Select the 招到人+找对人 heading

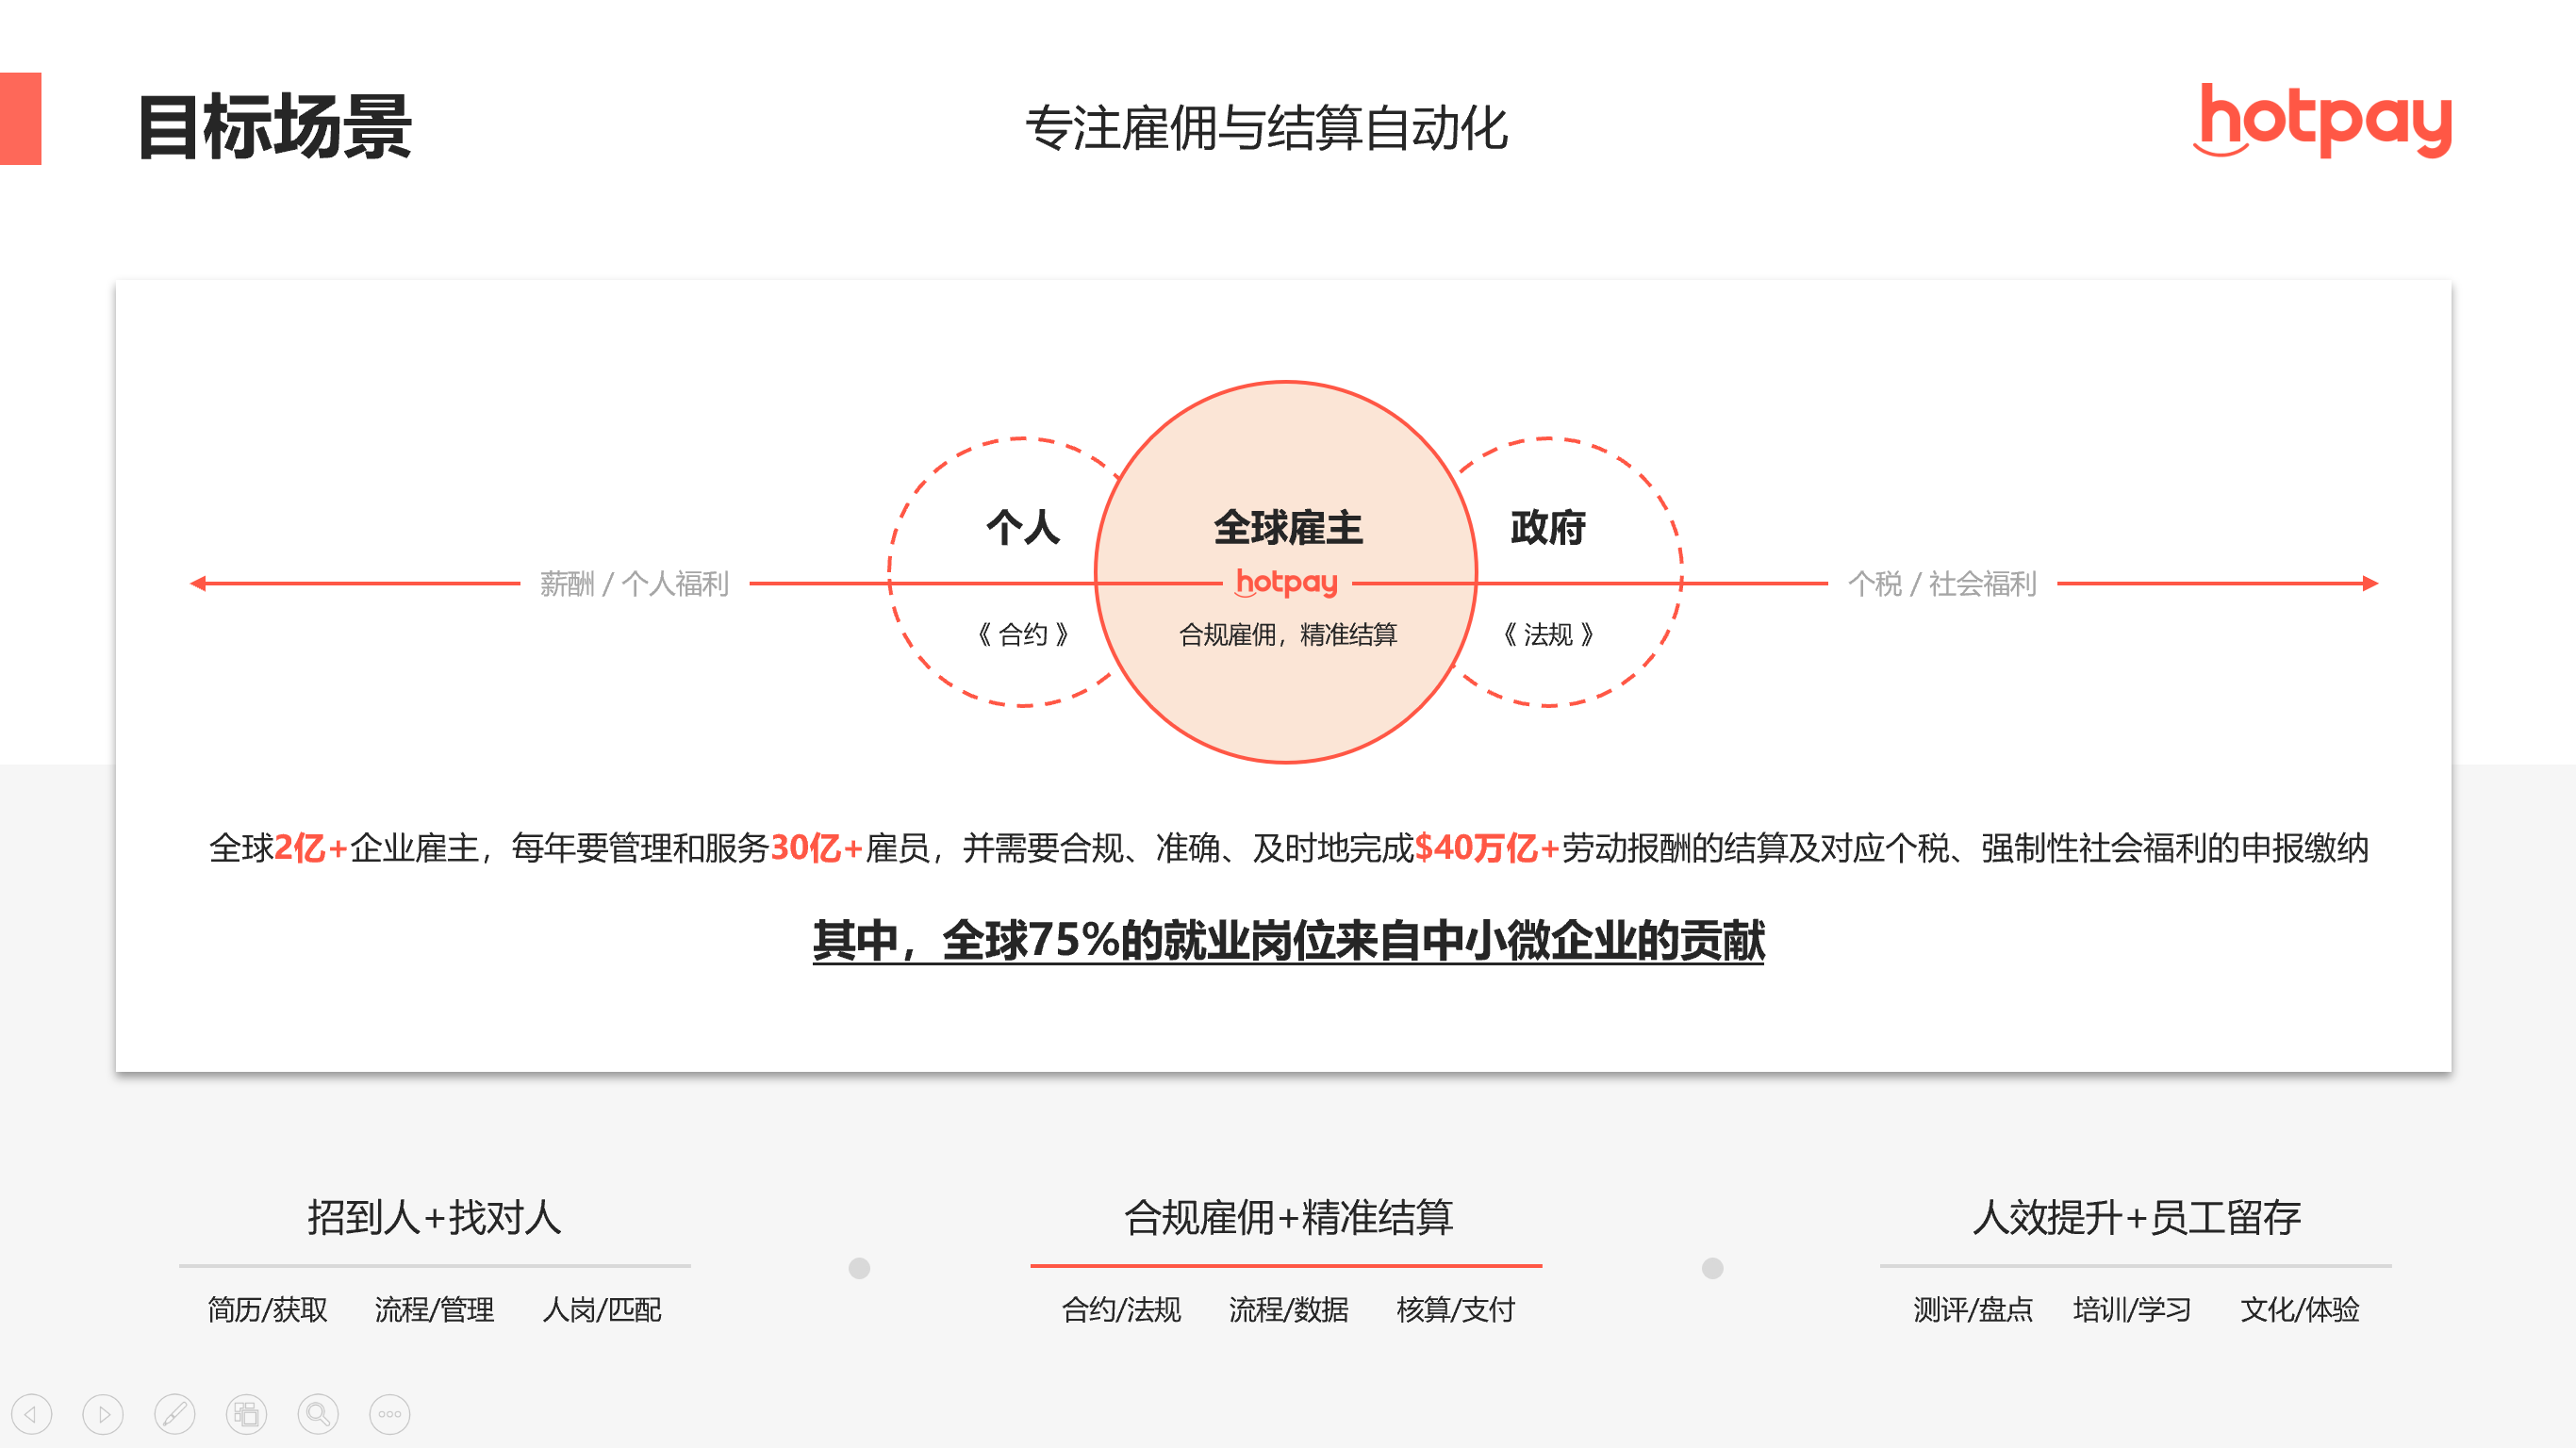point(434,1217)
